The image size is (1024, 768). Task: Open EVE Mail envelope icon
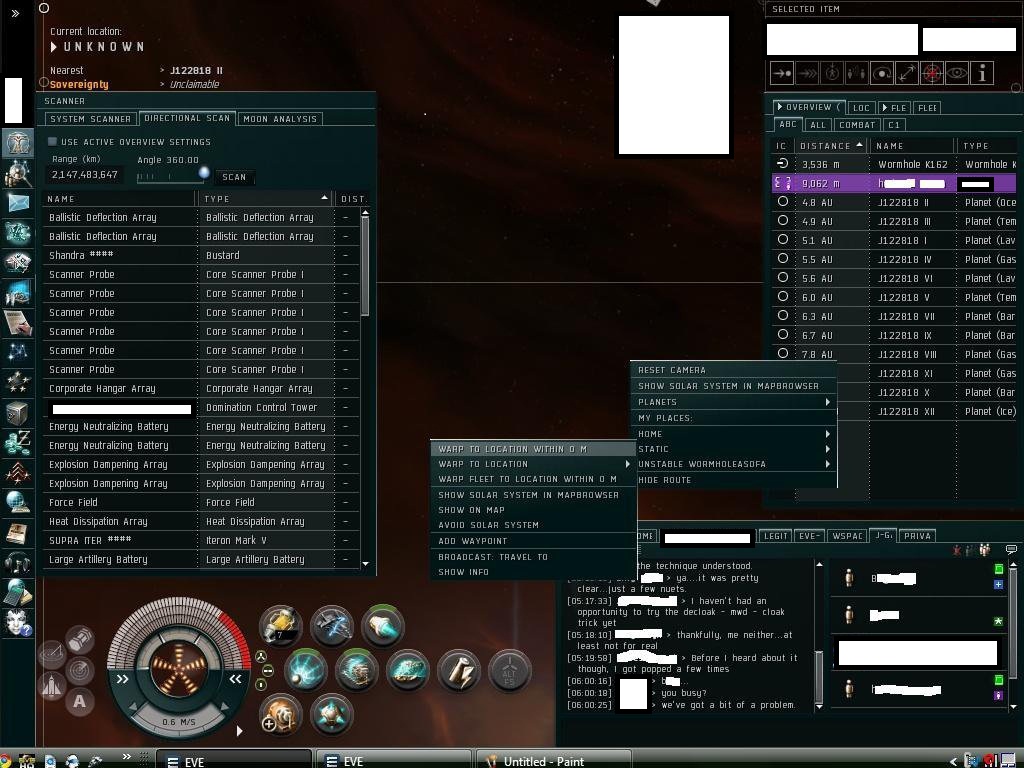click(x=18, y=203)
